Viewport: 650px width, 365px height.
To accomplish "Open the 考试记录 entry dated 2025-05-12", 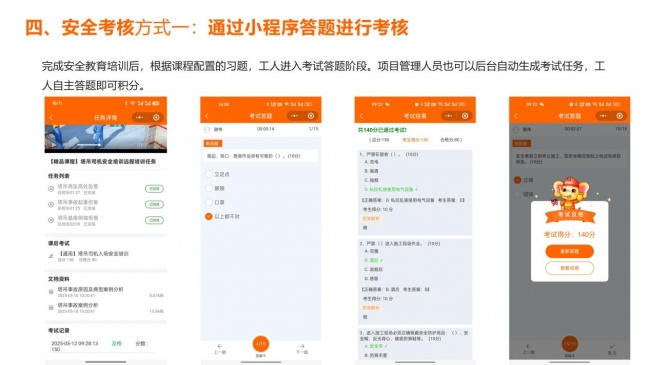I will coord(102,346).
